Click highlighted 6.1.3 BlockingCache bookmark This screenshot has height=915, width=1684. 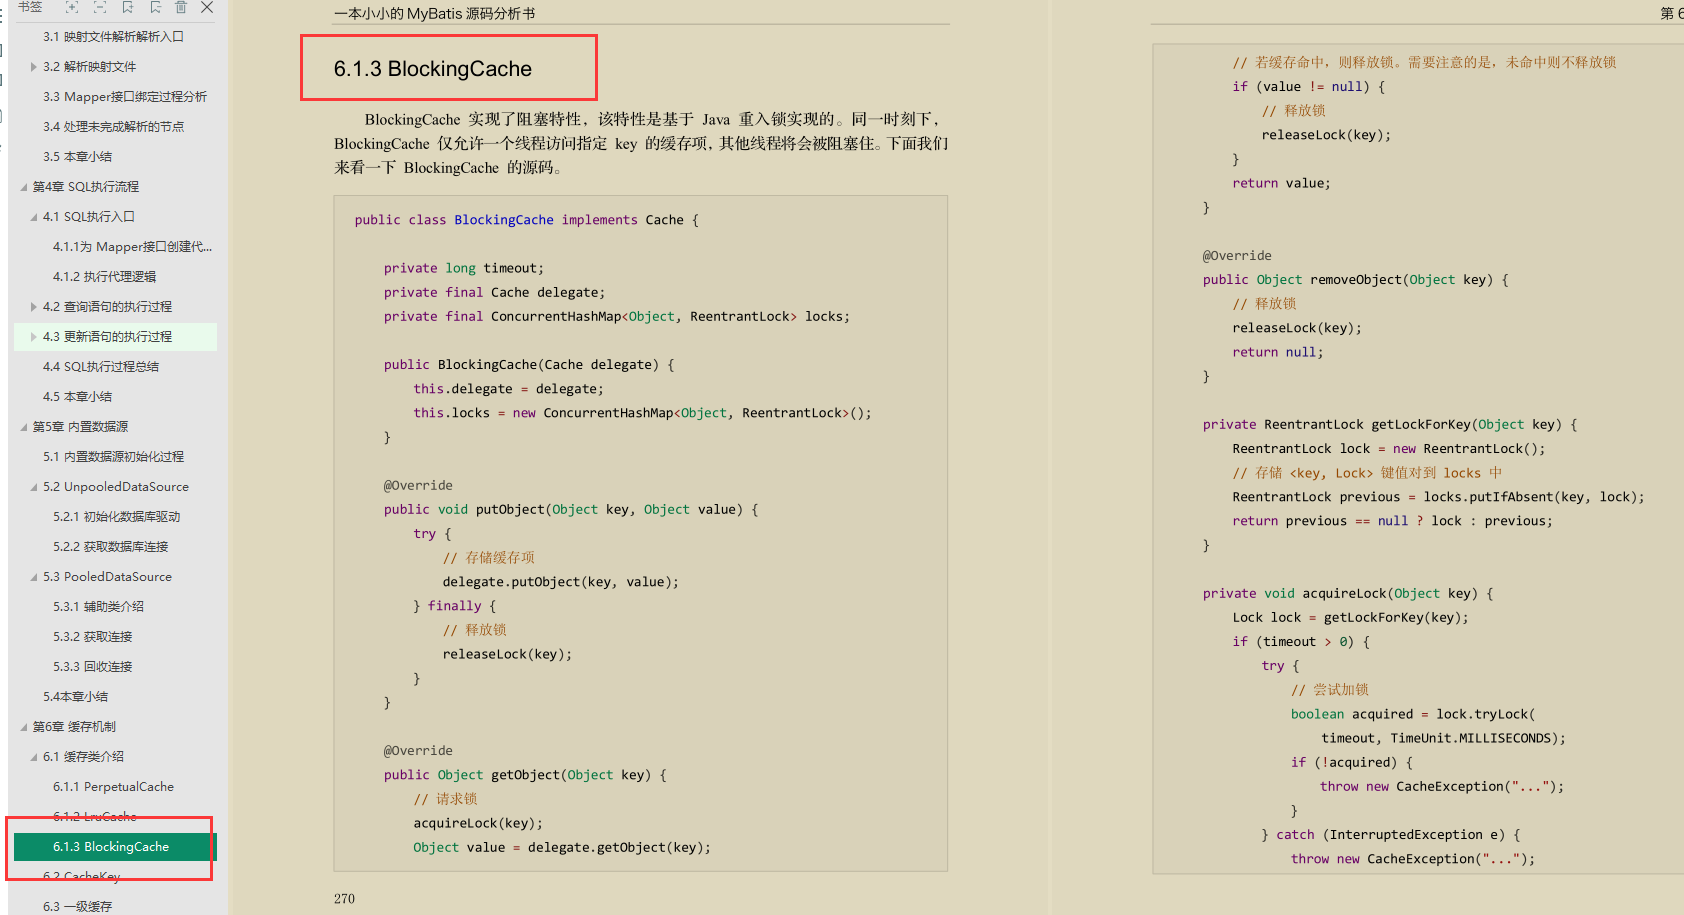coord(115,847)
